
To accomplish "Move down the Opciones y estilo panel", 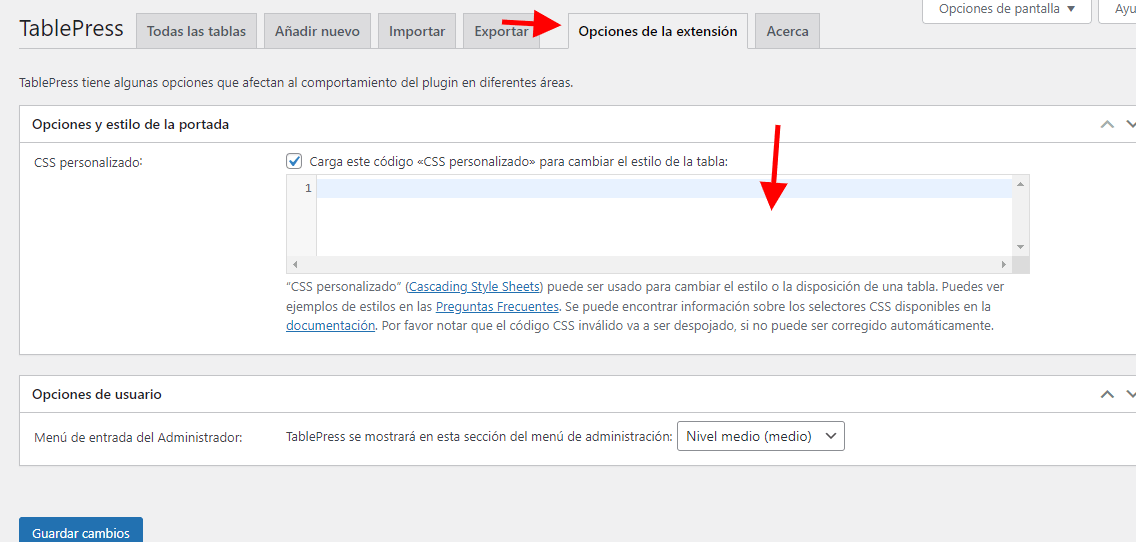I will point(1131,124).
